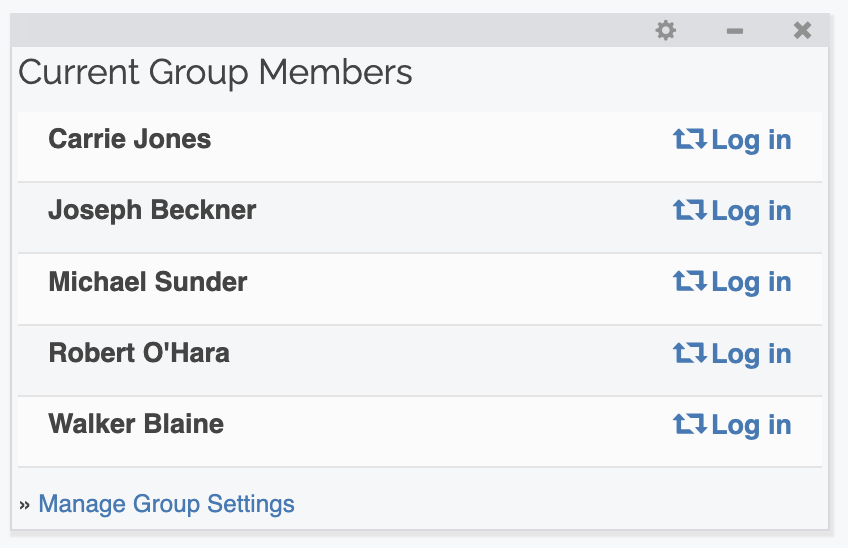Log in as Robert O'Hara
The image size is (848, 548).
click(751, 354)
